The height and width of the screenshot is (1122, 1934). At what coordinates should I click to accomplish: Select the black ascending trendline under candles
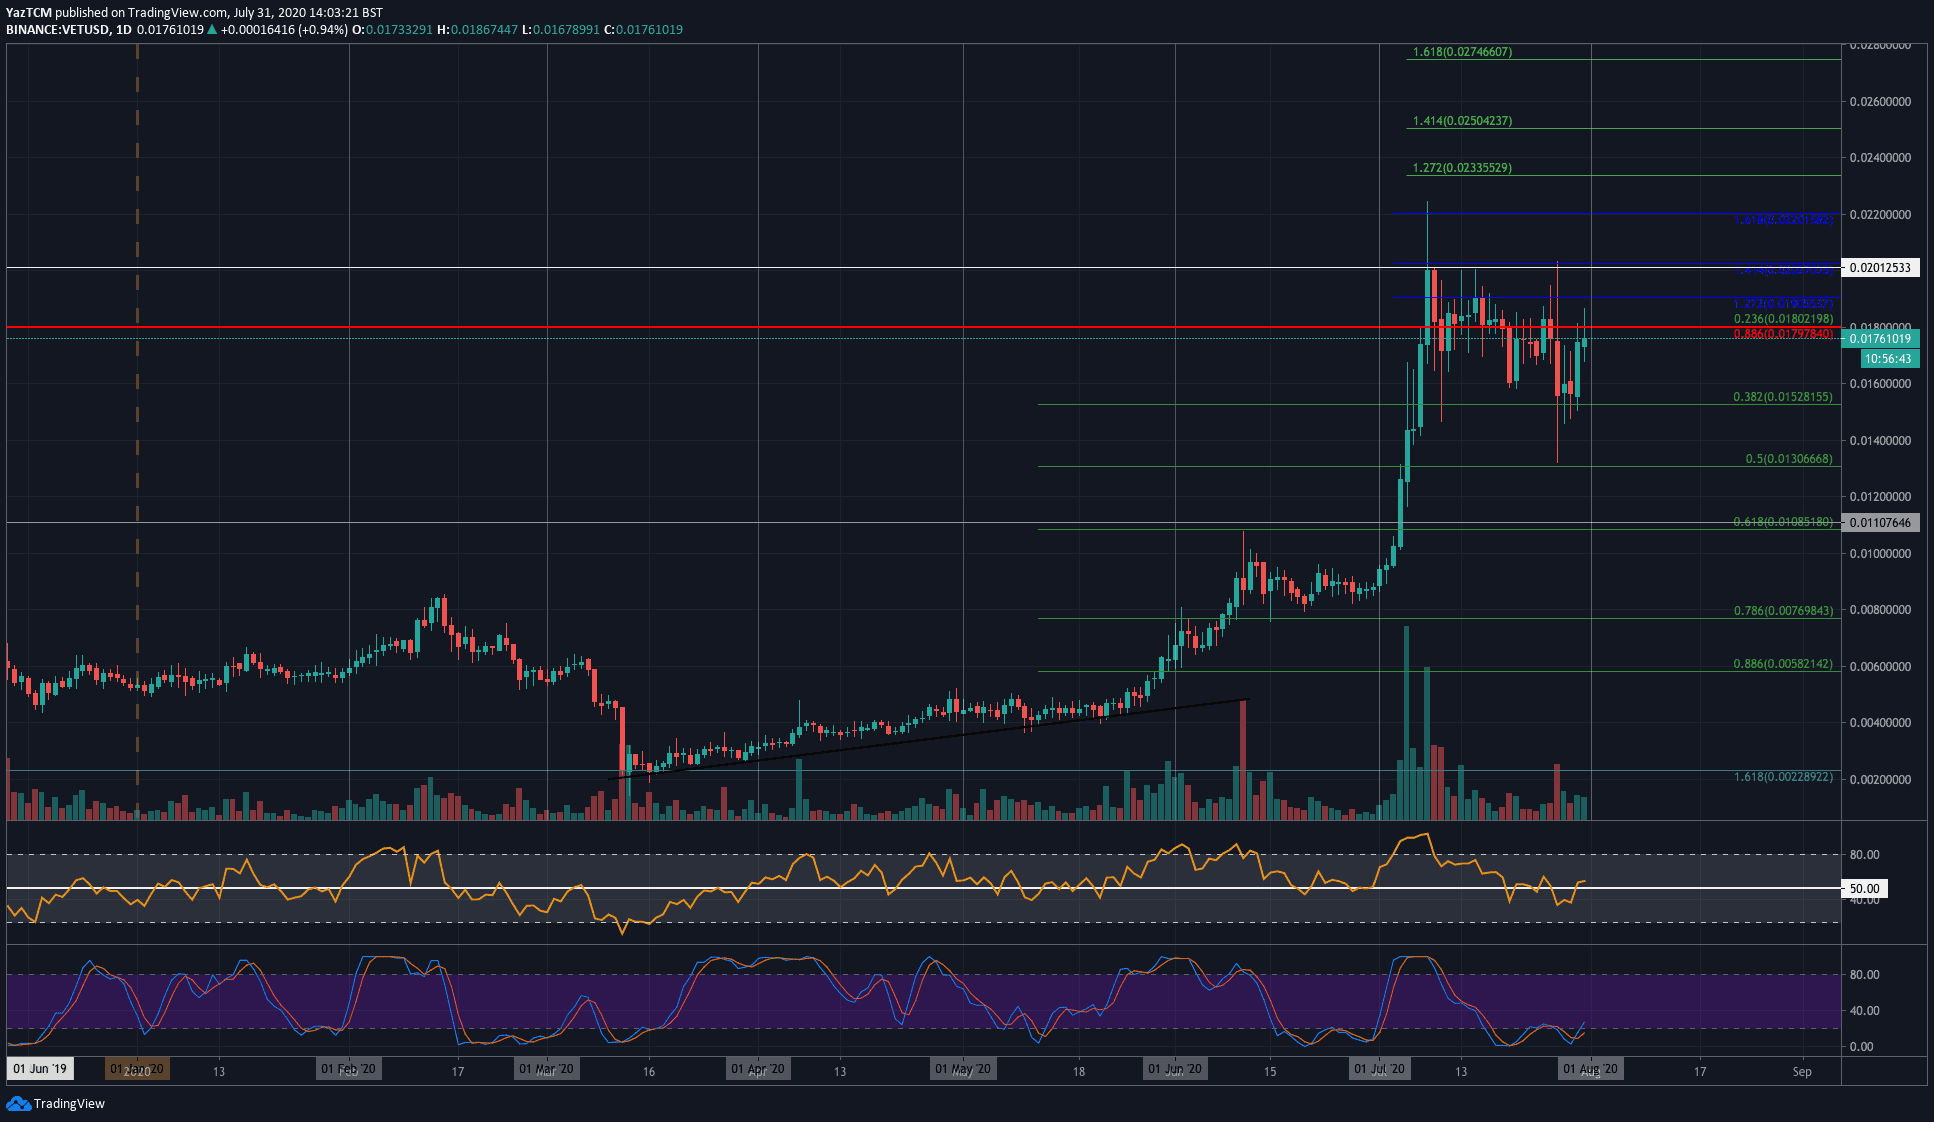pyautogui.click(x=930, y=738)
